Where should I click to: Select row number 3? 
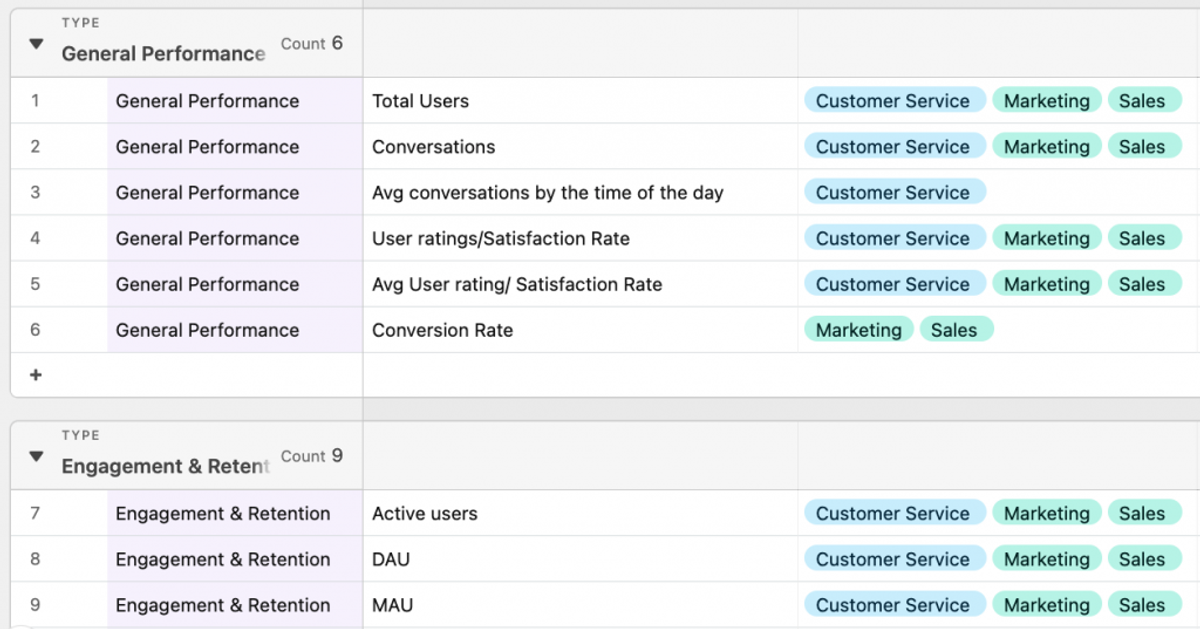tap(35, 193)
